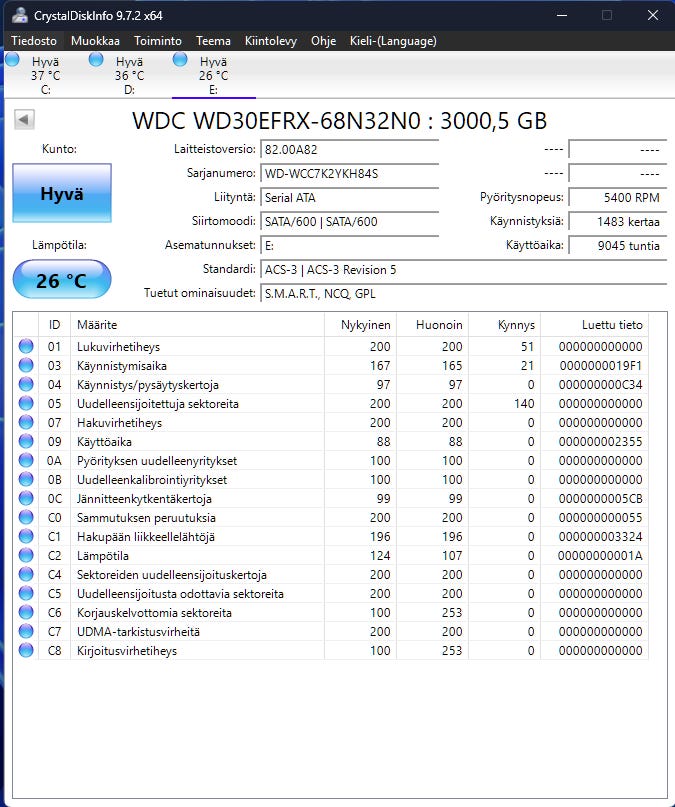Click the Huonoin column header

click(433, 325)
